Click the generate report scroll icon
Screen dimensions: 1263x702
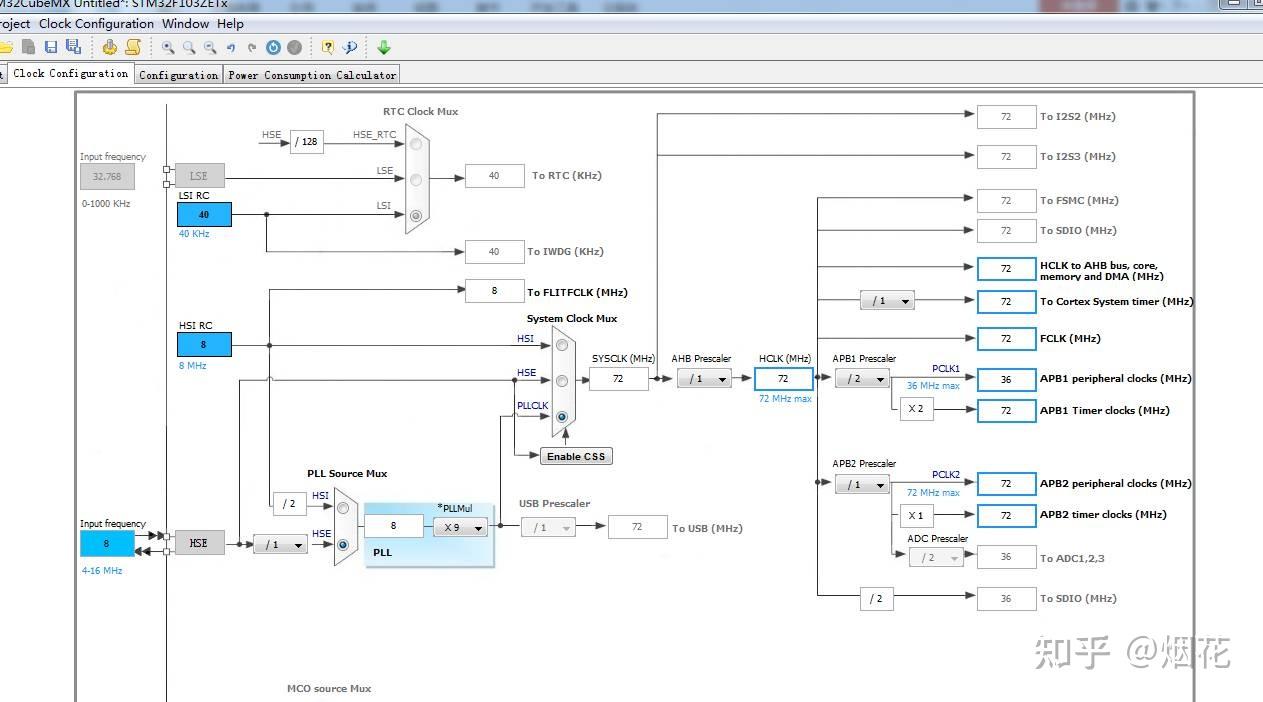point(132,47)
